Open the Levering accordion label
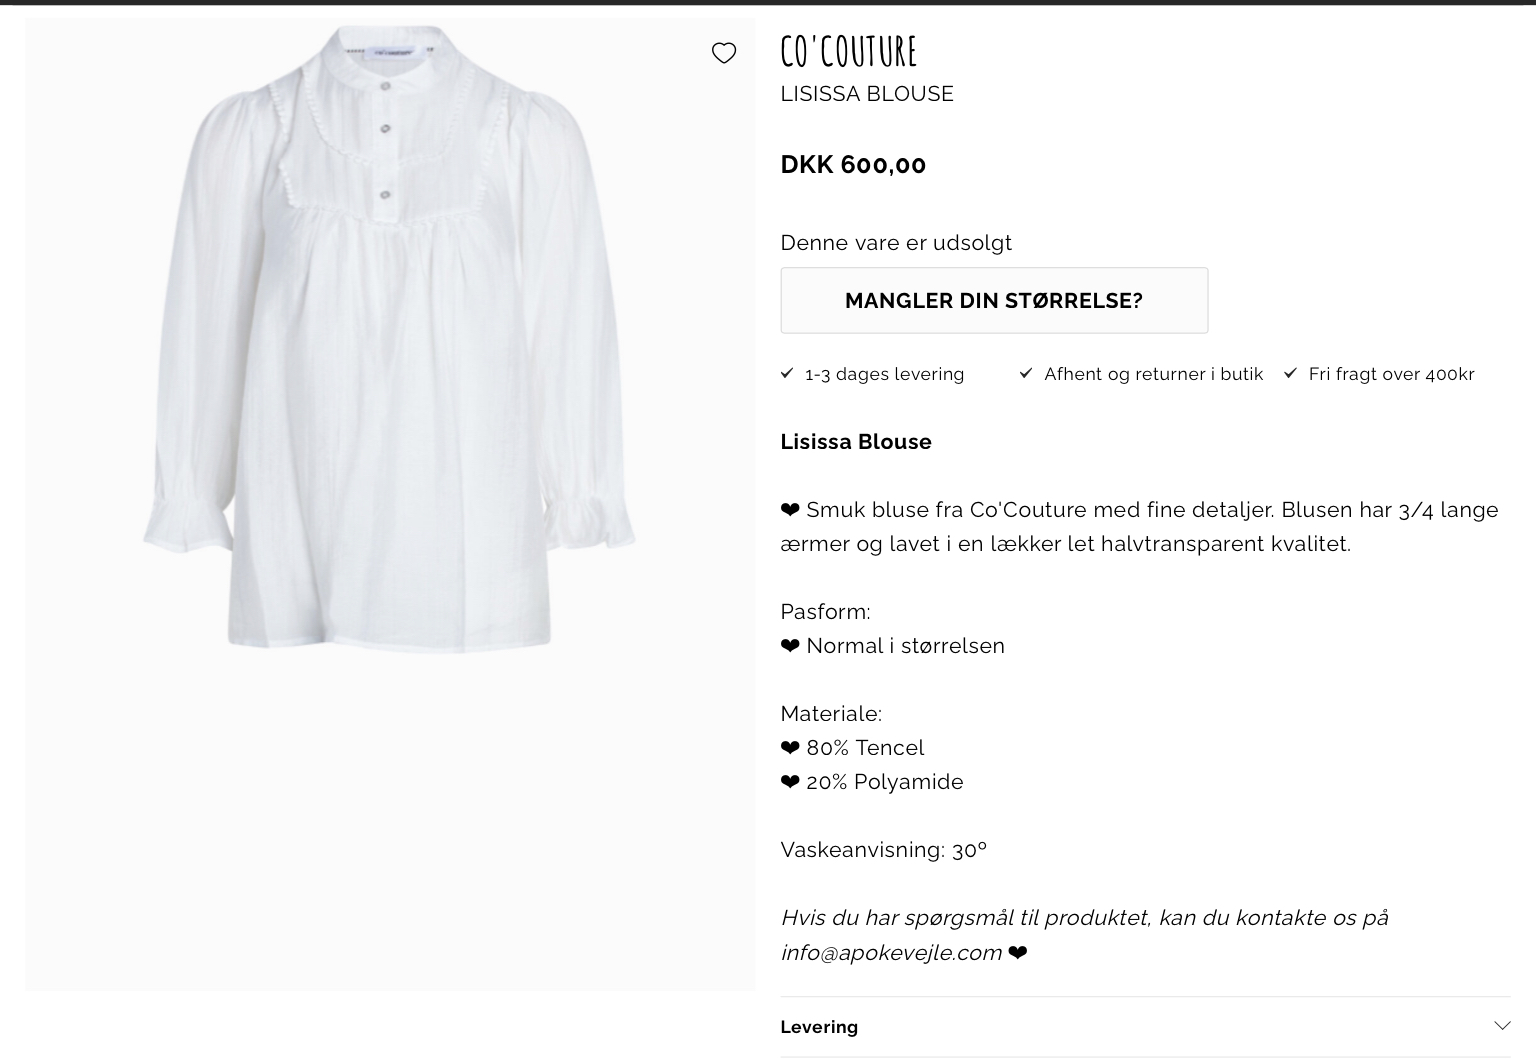Viewport: 1536px width, 1059px height. pyautogui.click(x=819, y=1027)
